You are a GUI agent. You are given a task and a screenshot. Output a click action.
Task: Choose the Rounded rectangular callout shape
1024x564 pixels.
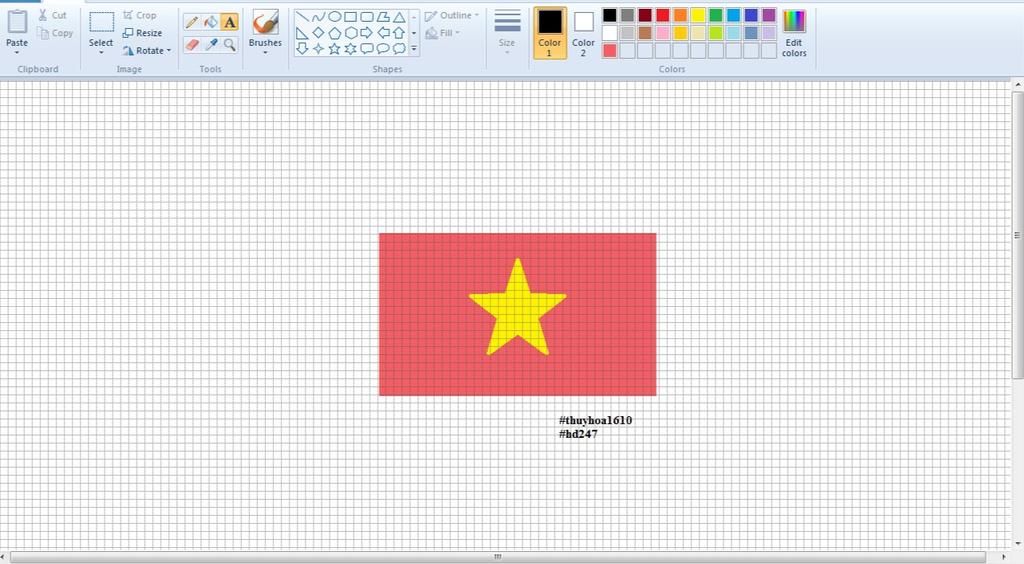pyautogui.click(x=366, y=48)
